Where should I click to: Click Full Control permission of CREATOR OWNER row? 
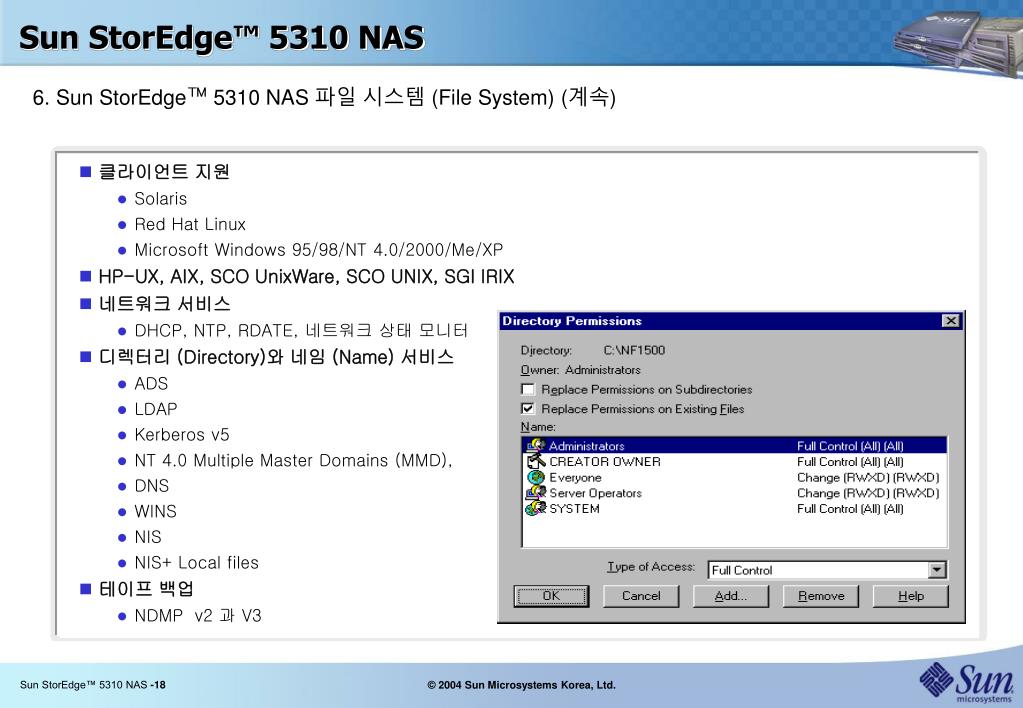coord(850,461)
